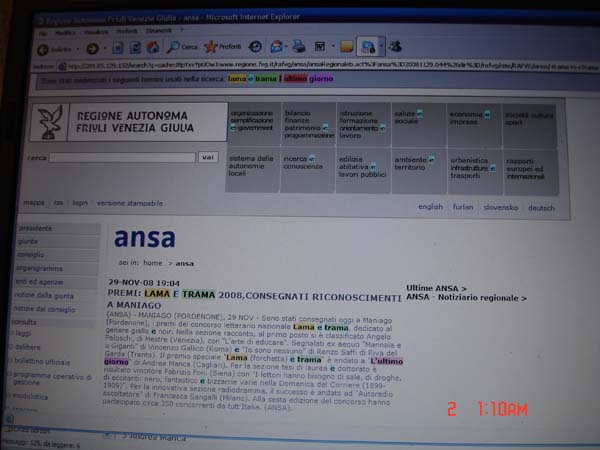This screenshot has height=450, width=600.
Task: Open consiglio in sidebar
Action: [x=56, y=255]
